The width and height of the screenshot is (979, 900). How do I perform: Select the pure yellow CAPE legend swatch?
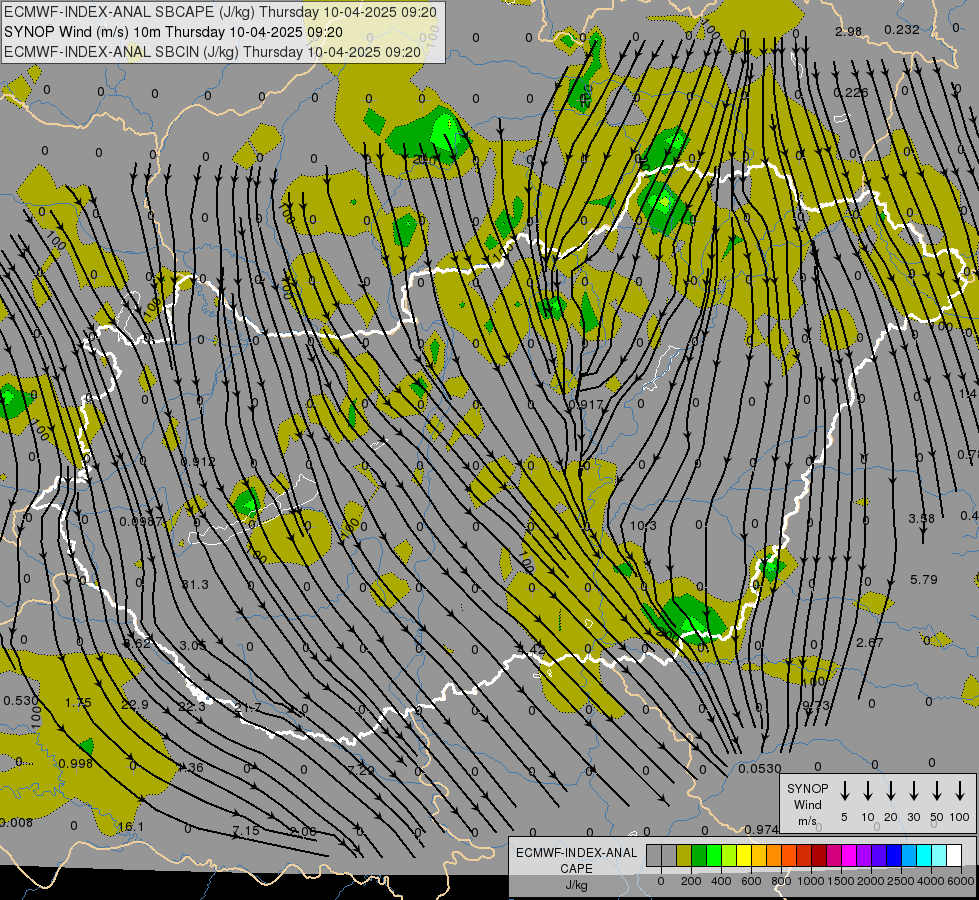[x=744, y=856]
